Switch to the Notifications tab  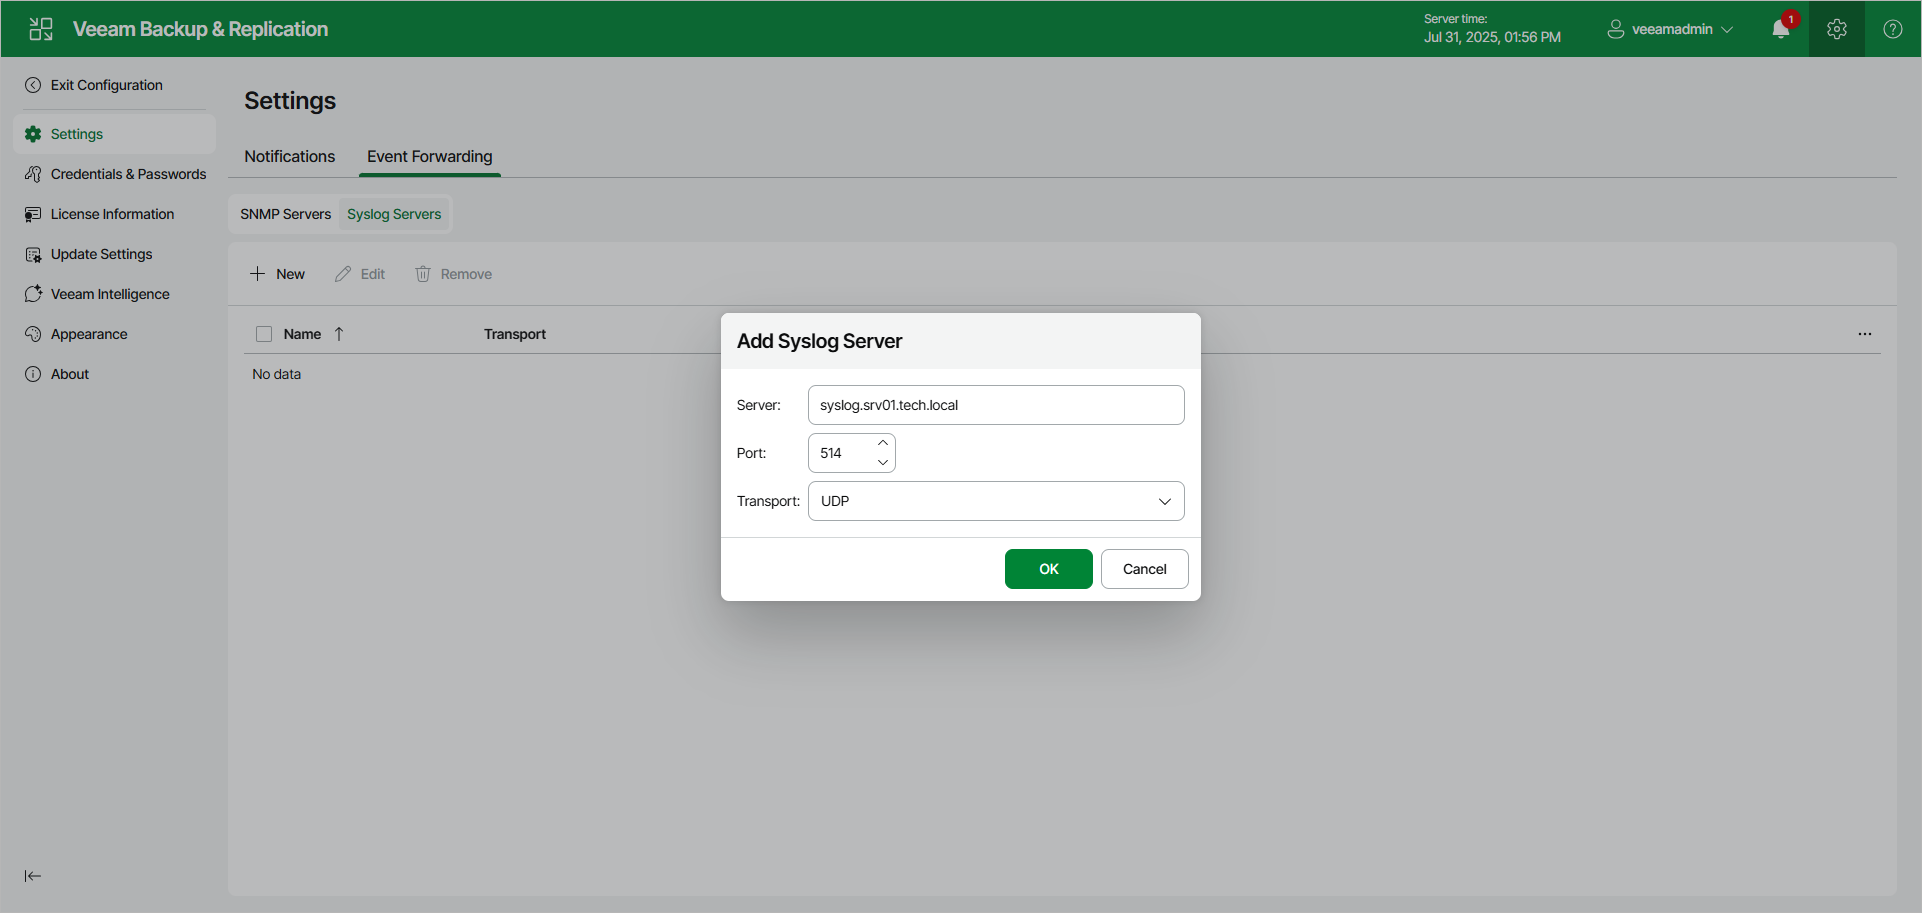click(x=290, y=157)
